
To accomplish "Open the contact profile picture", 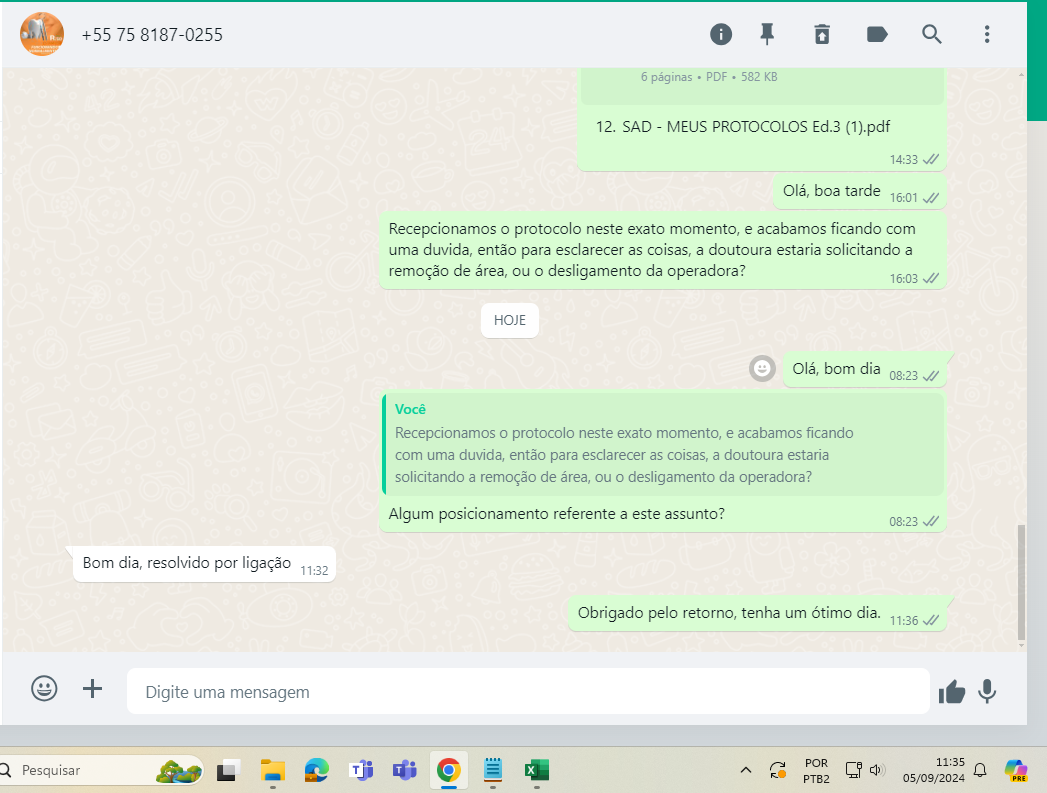I will [42, 34].
